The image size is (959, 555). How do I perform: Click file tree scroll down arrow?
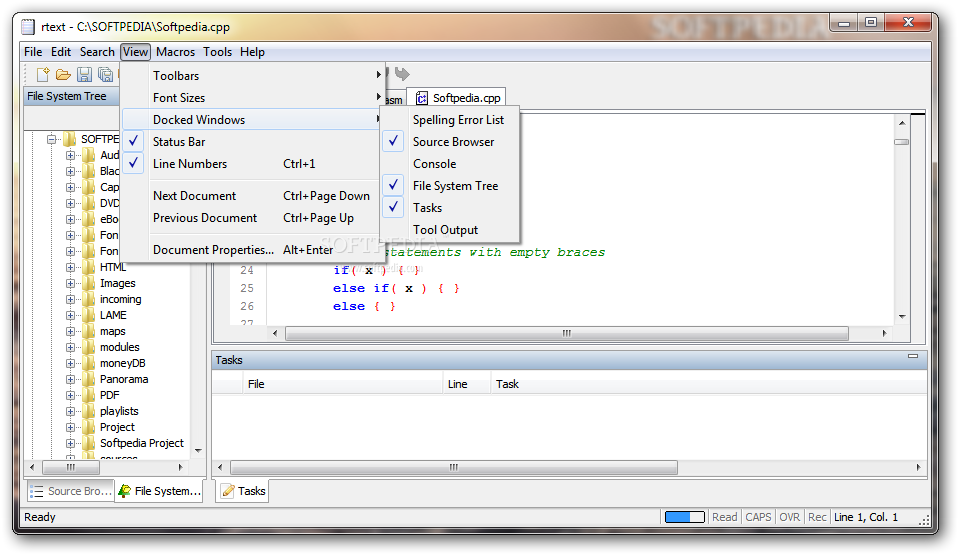(198, 451)
